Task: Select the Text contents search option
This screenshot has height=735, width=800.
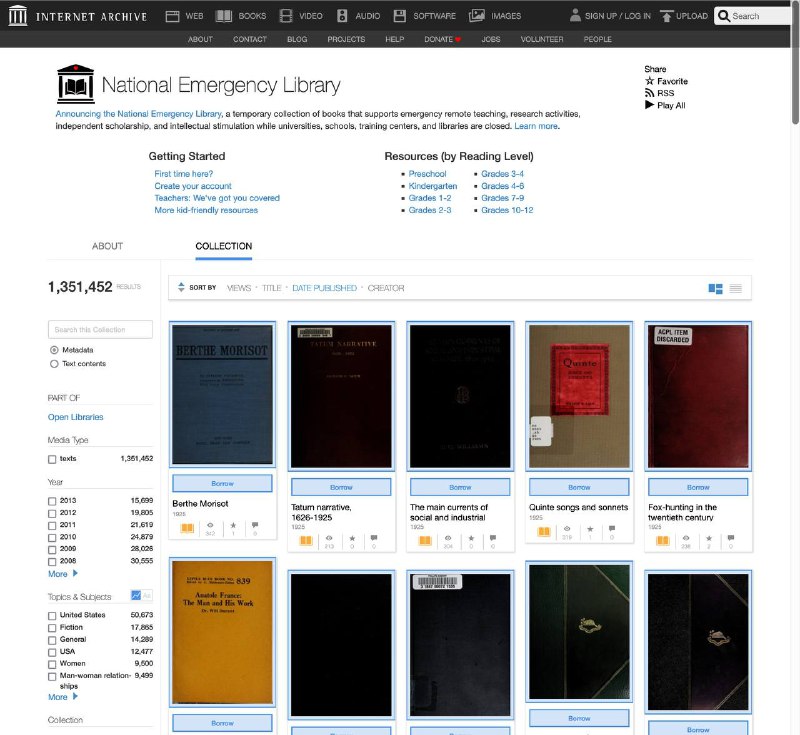Action: (54, 364)
